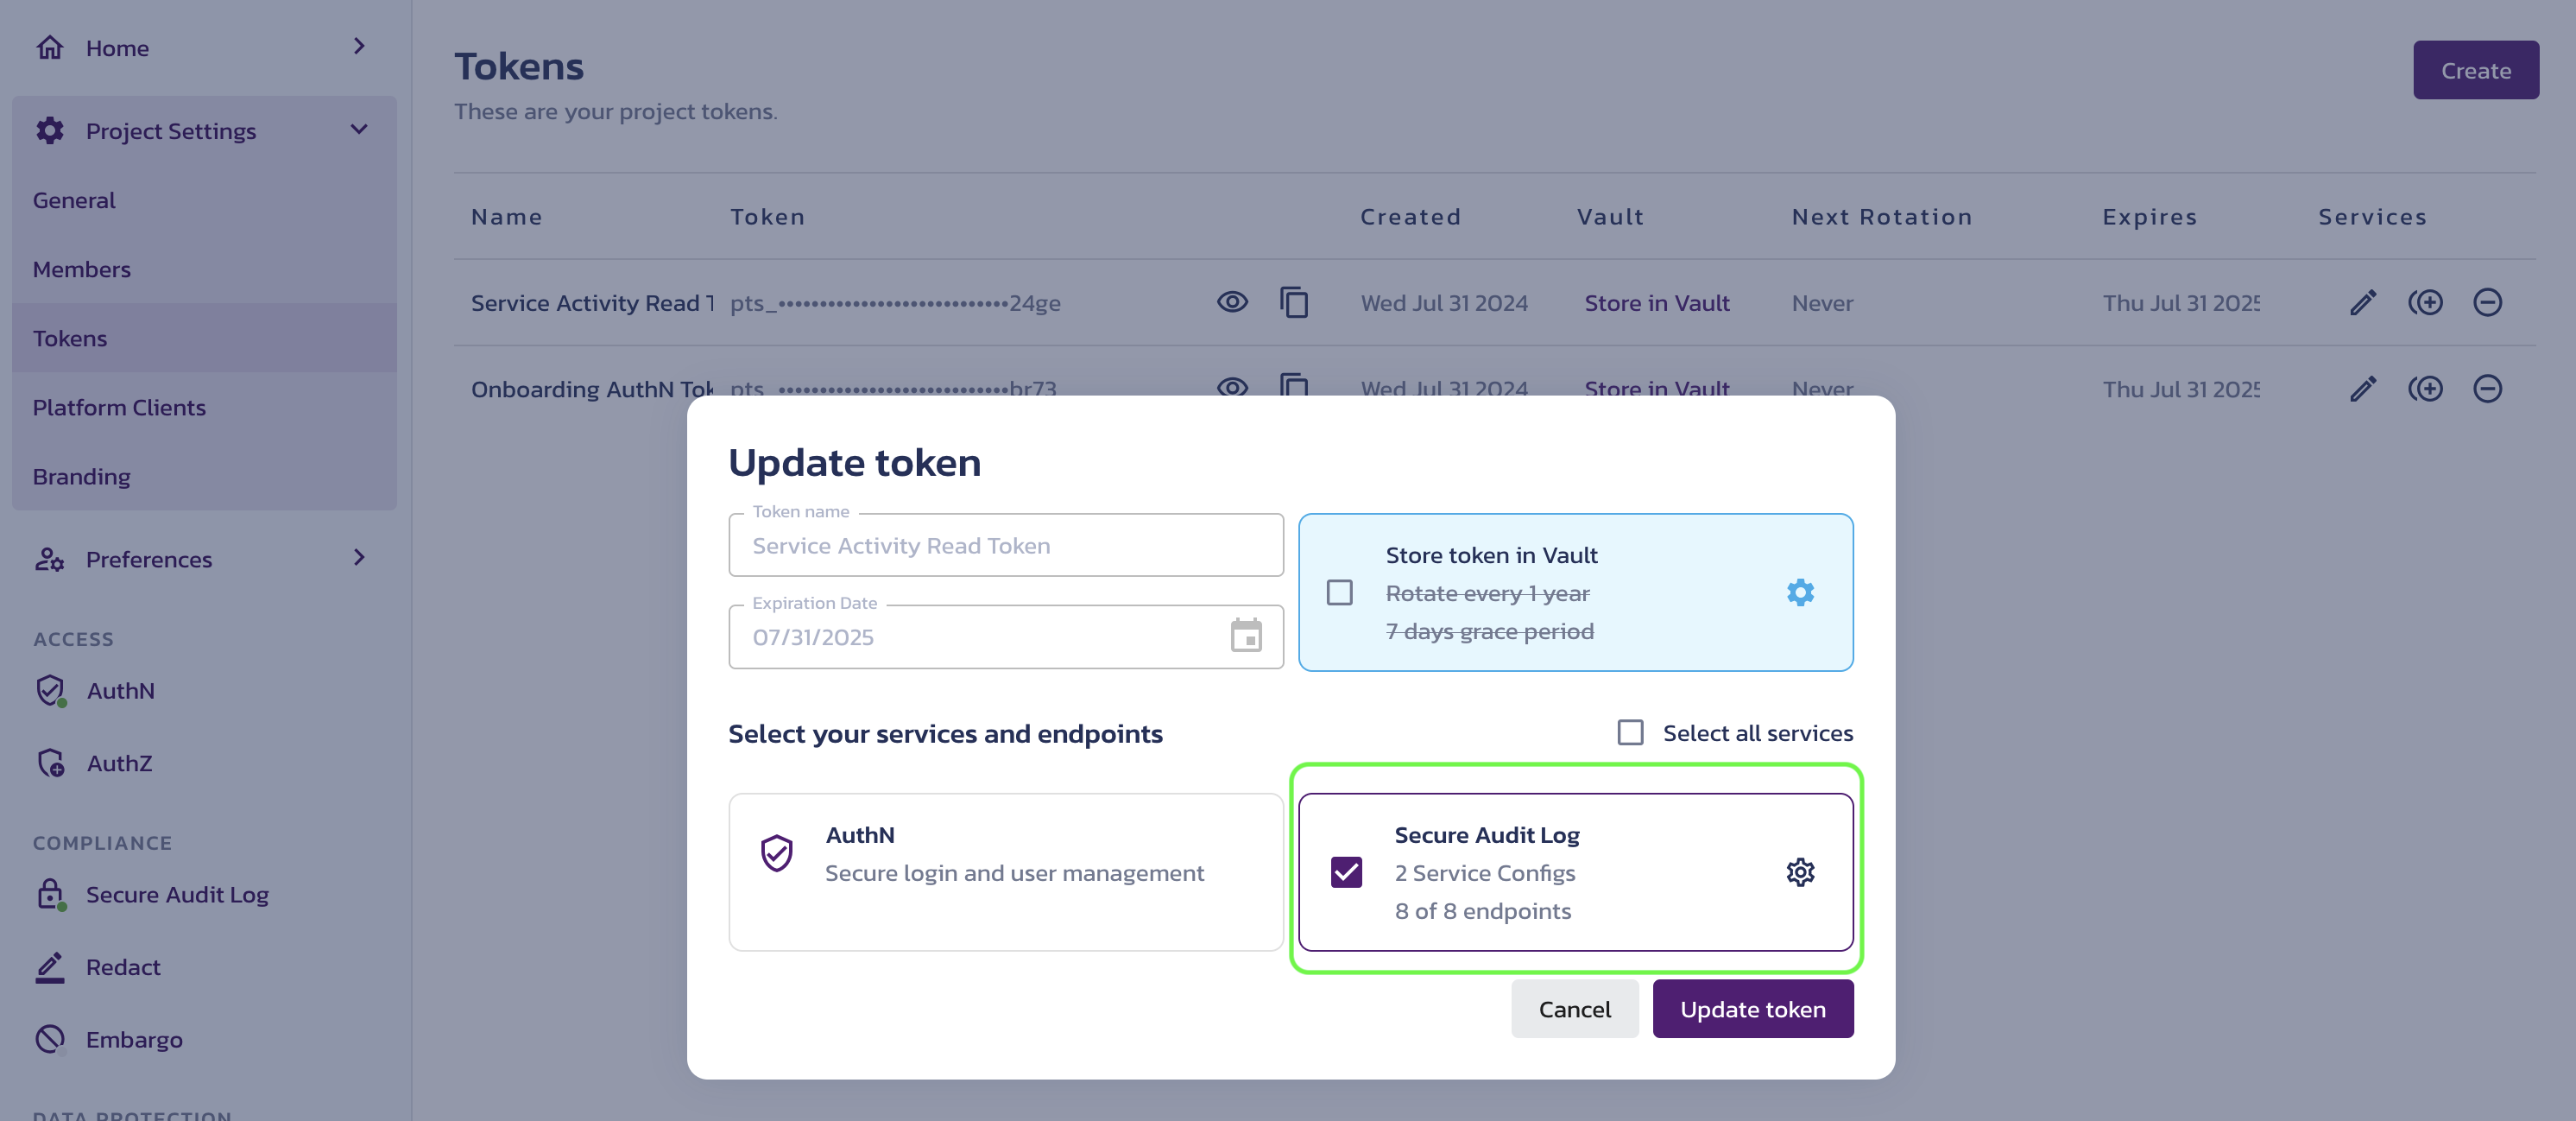Viewport: 2576px width, 1121px height.
Task: Click the Cancel button to dismiss dialog
Action: pyautogui.click(x=1574, y=1008)
